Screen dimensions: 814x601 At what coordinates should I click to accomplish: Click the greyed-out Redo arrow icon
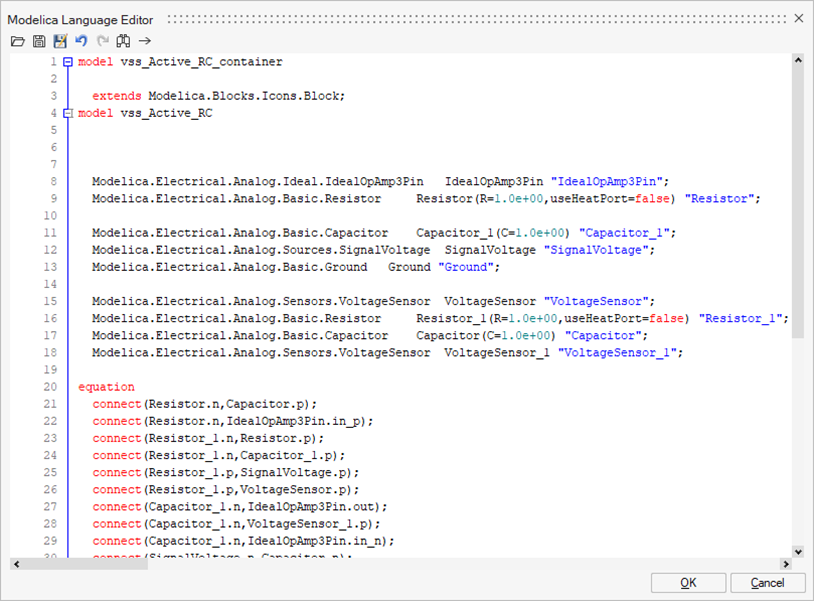[x=102, y=41]
